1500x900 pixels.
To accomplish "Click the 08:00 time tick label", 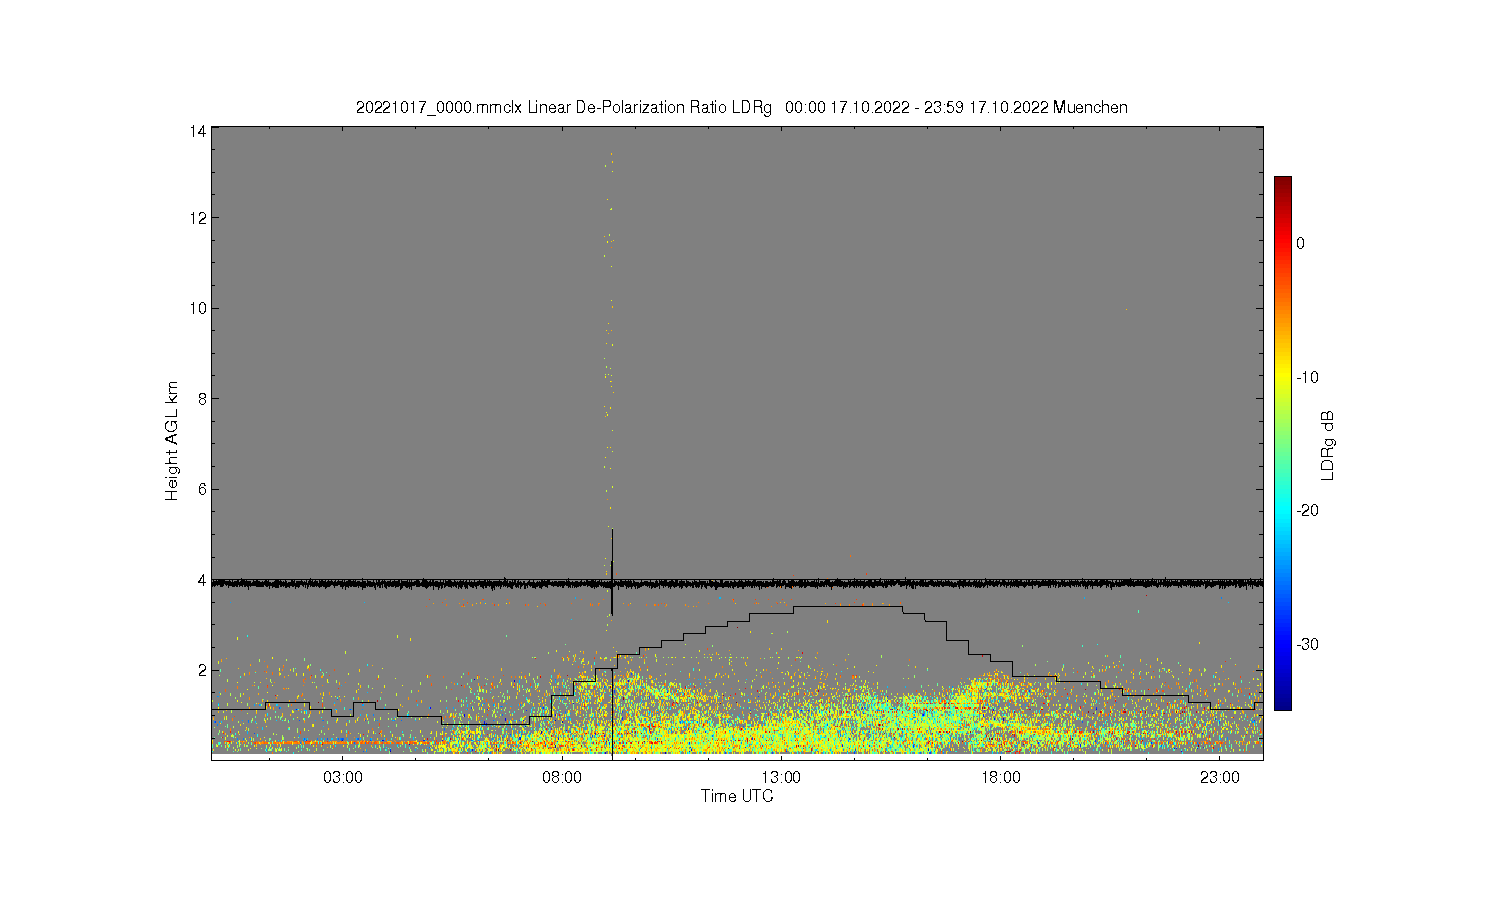I will (562, 777).
